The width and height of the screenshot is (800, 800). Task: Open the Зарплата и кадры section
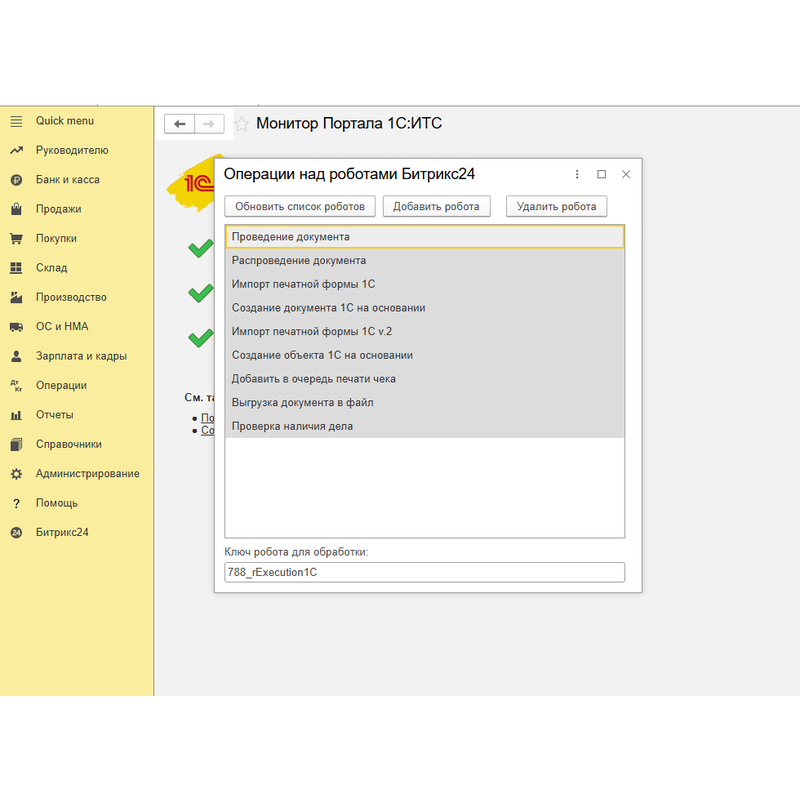81,356
